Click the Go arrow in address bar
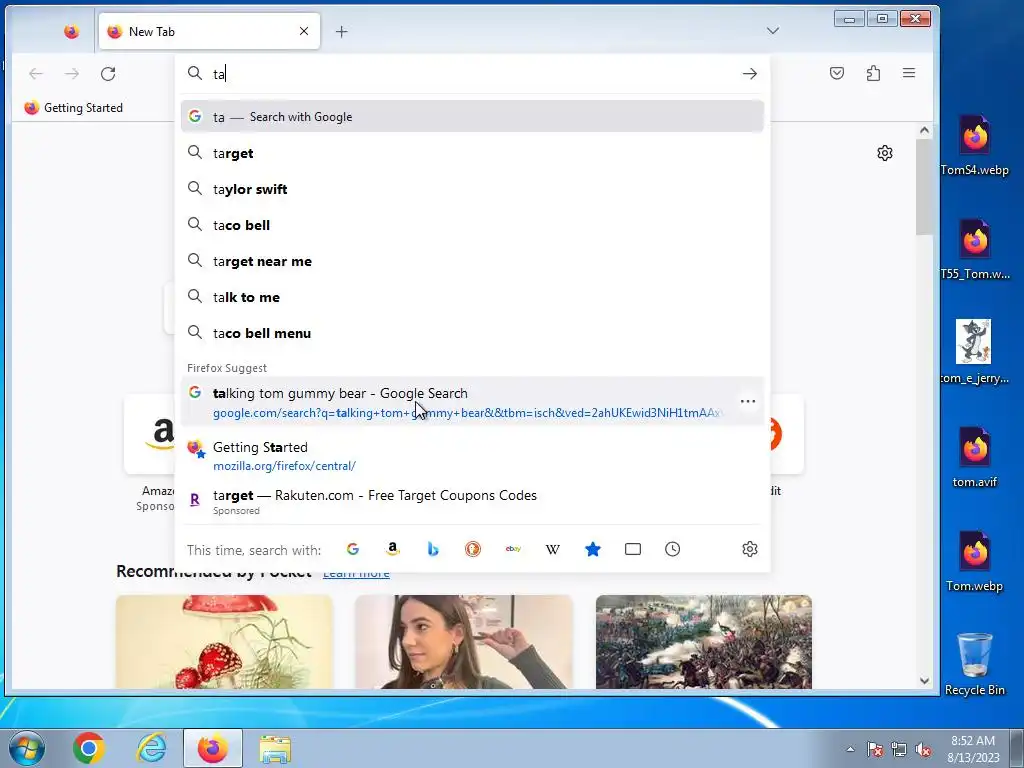The width and height of the screenshot is (1024, 768). (750, 74)
